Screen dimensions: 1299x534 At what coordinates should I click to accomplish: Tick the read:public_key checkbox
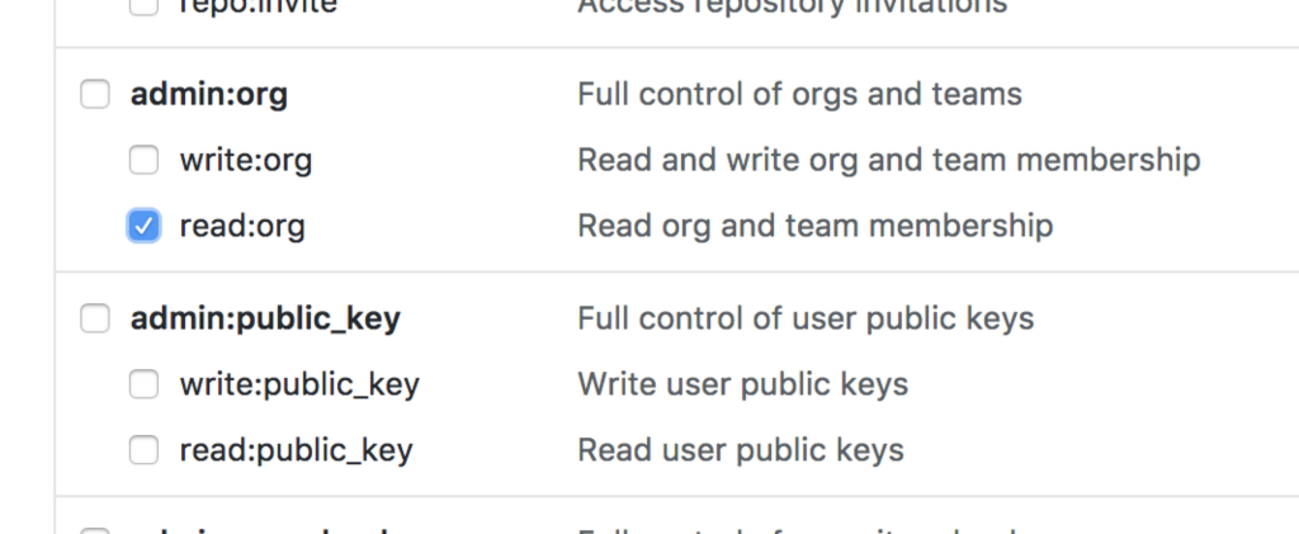click(144, 450)
